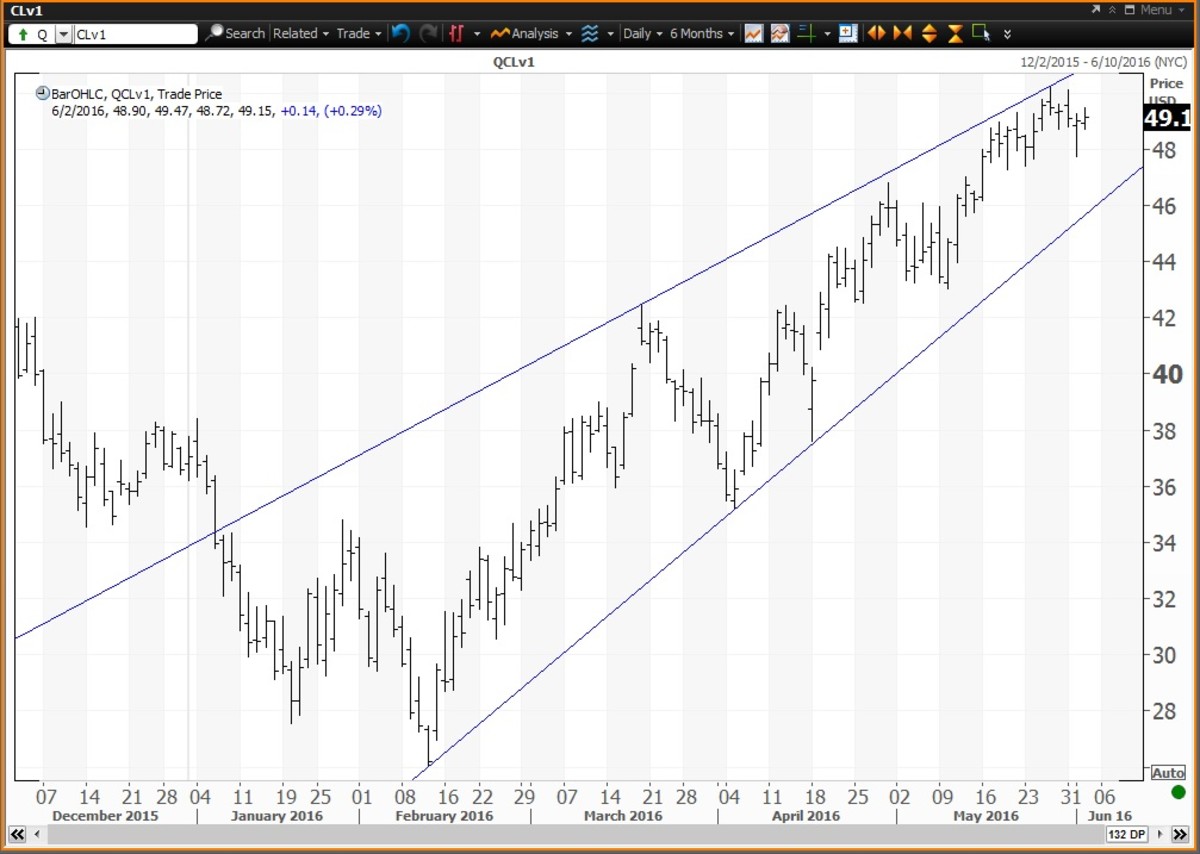
Task: Click the 132 DP data points box
Action: point(1128,833)
